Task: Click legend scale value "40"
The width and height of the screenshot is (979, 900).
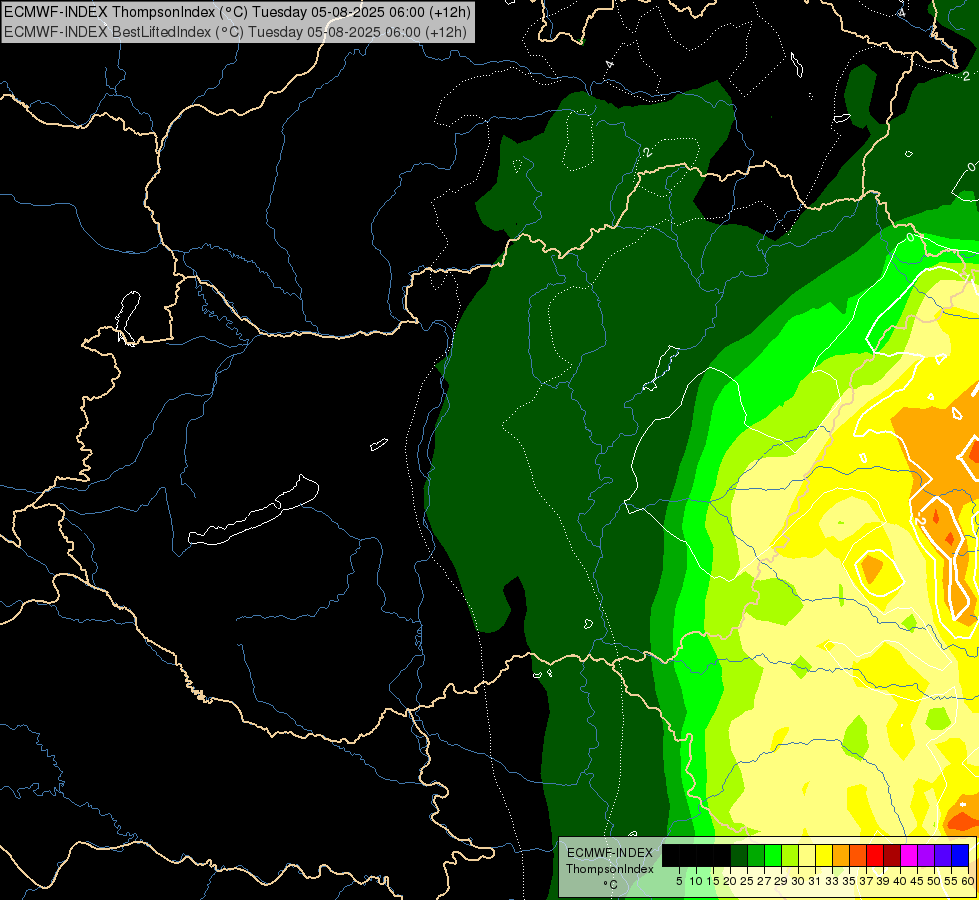Action: [900, 881]
